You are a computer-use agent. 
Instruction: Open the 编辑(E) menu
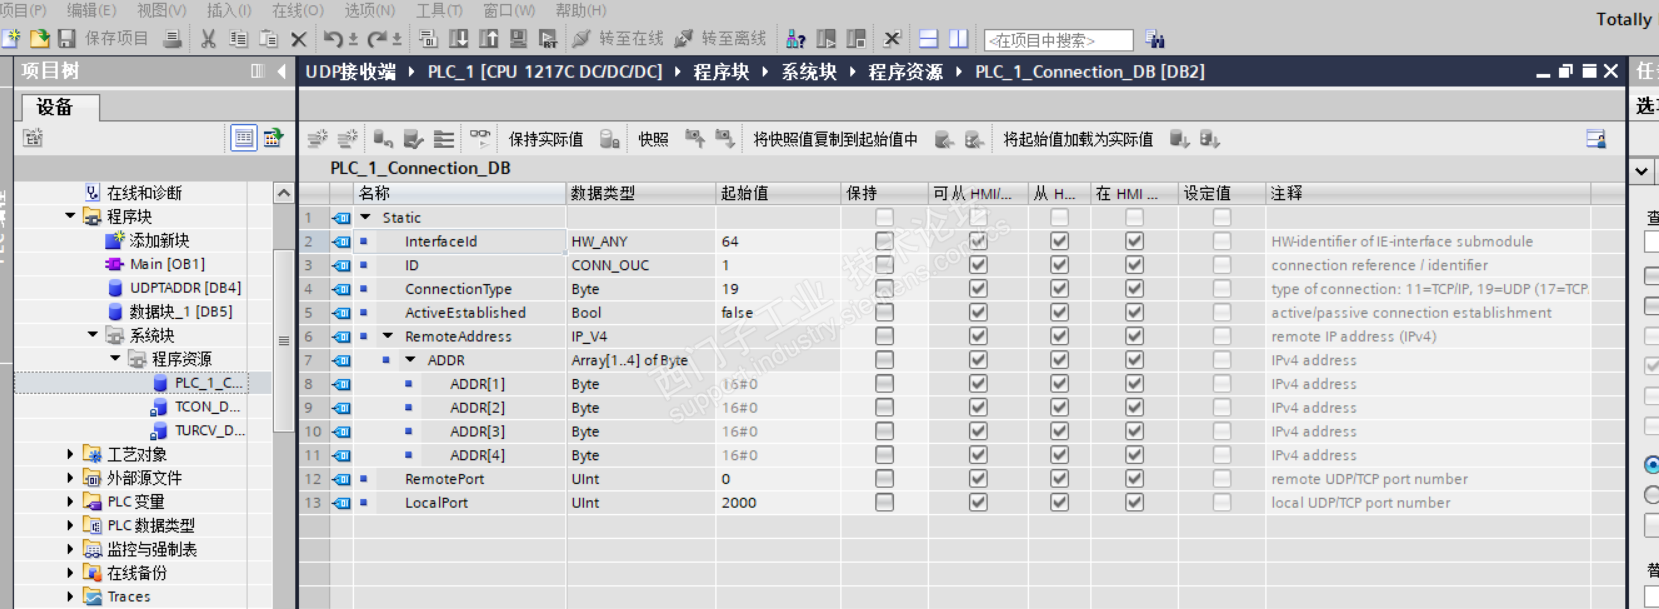click(x=91, y=10)
